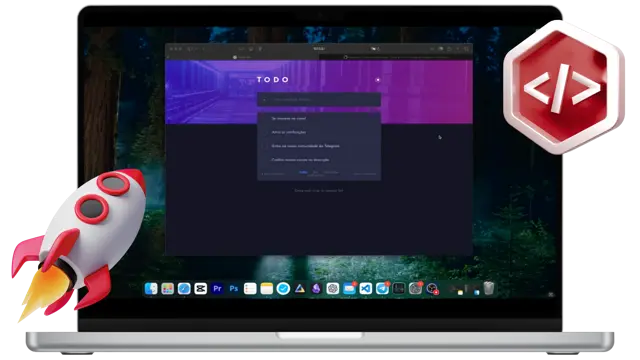
Task: Check "Confira nossos cursos na descrição" checkbox
Action: [x=264, y=160]
